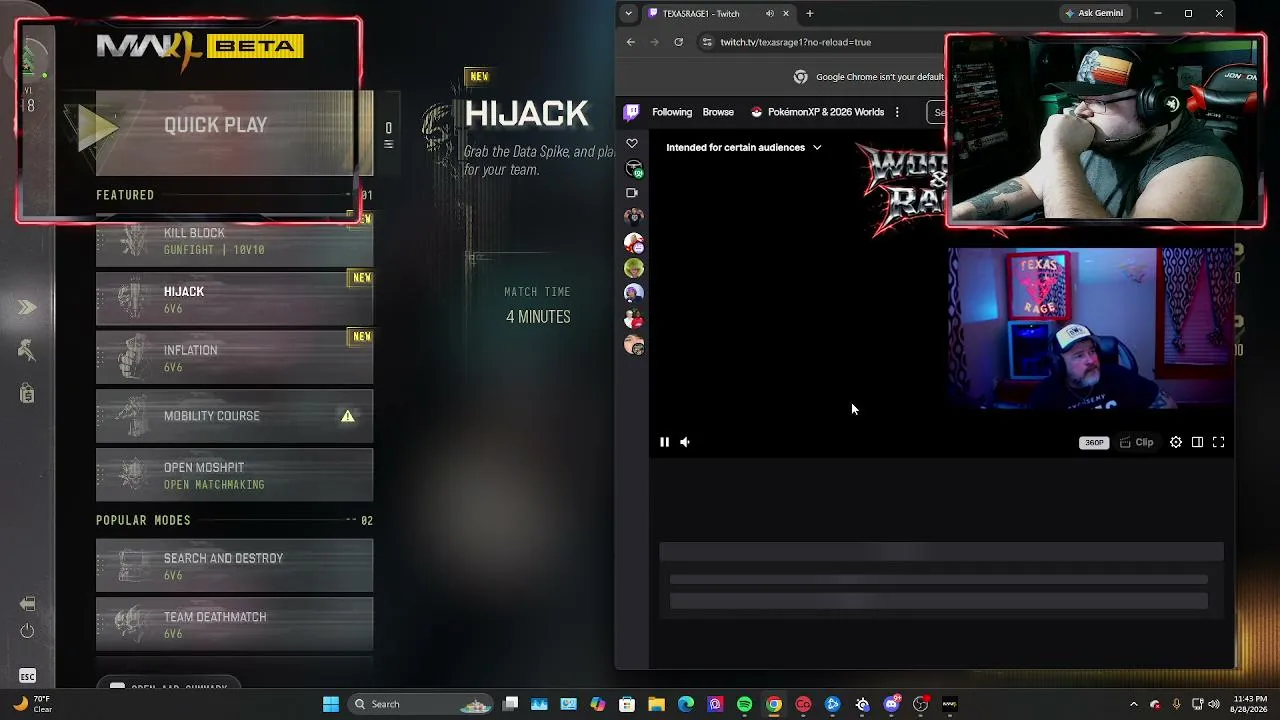1280x720 pixels.
Task: Go back in Chrome
Action: [x=630, y=42]
